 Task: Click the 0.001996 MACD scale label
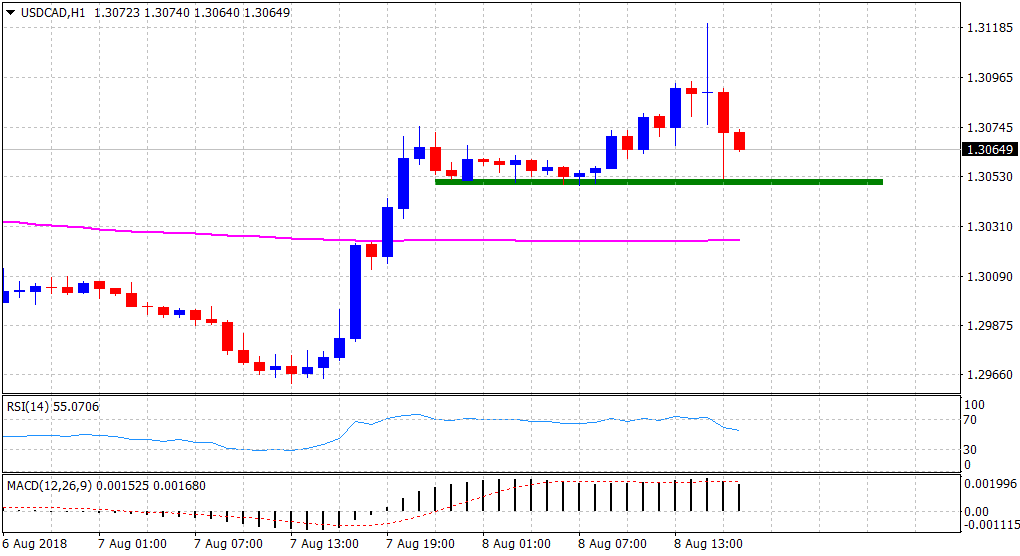989,484
